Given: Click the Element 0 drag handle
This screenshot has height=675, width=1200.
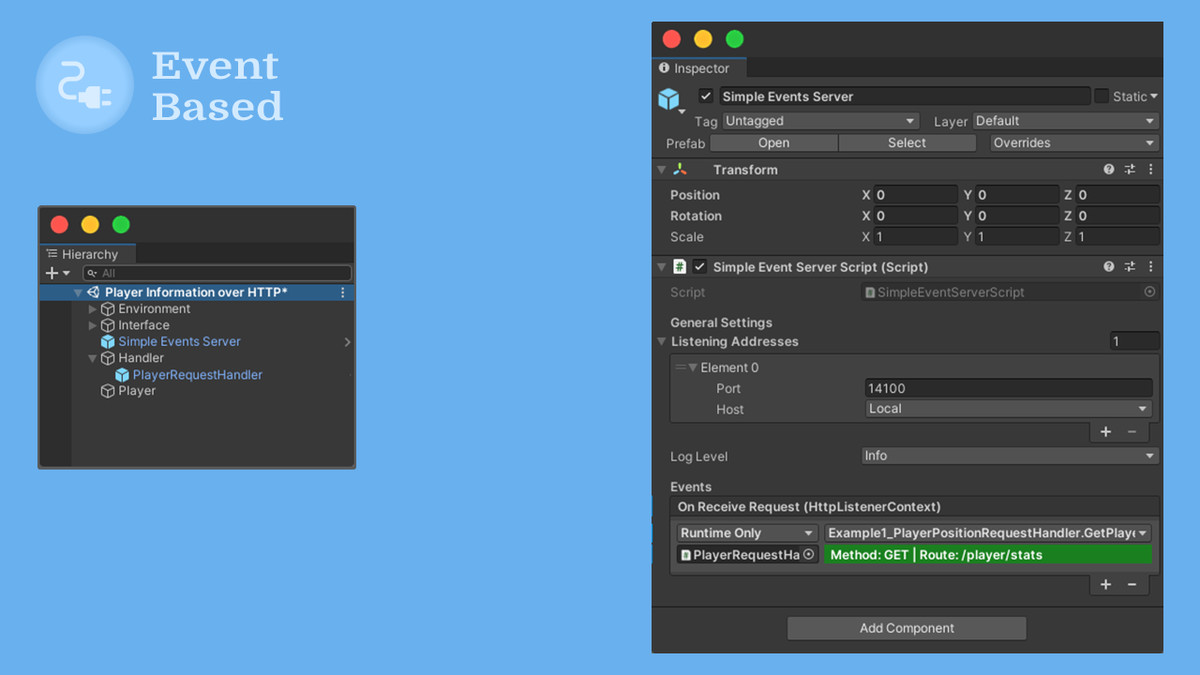Looking at the screenshot, I should (681, 368).
